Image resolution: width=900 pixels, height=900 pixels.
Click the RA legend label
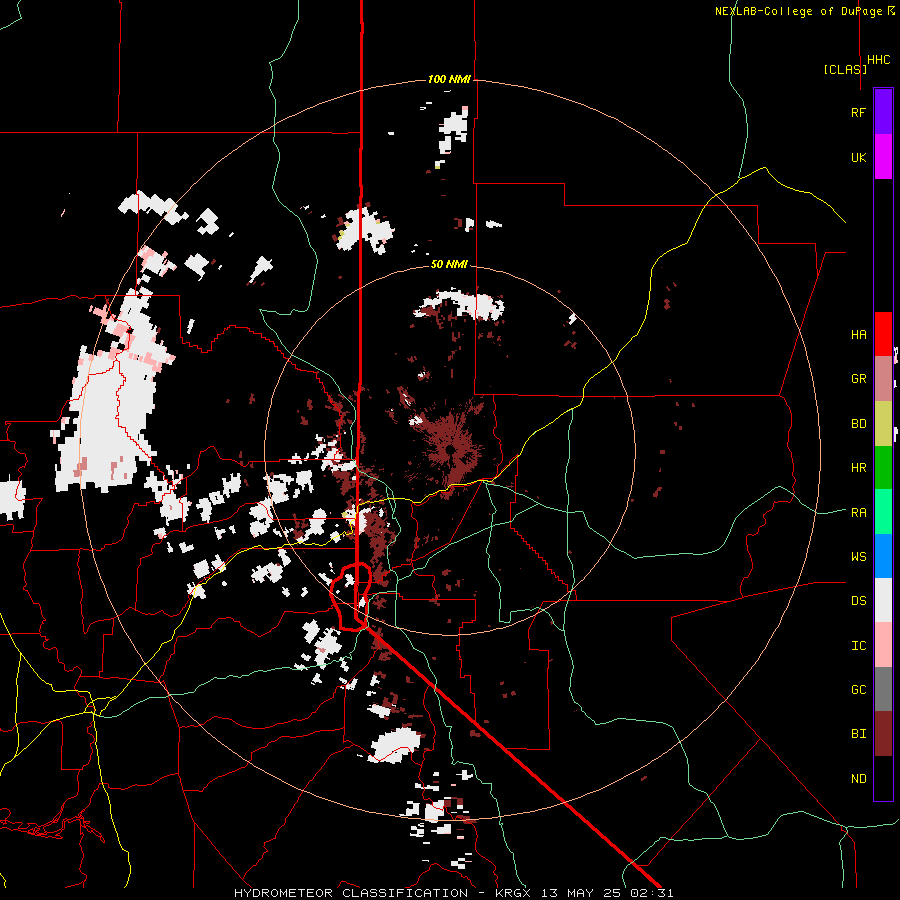(858, 513)
